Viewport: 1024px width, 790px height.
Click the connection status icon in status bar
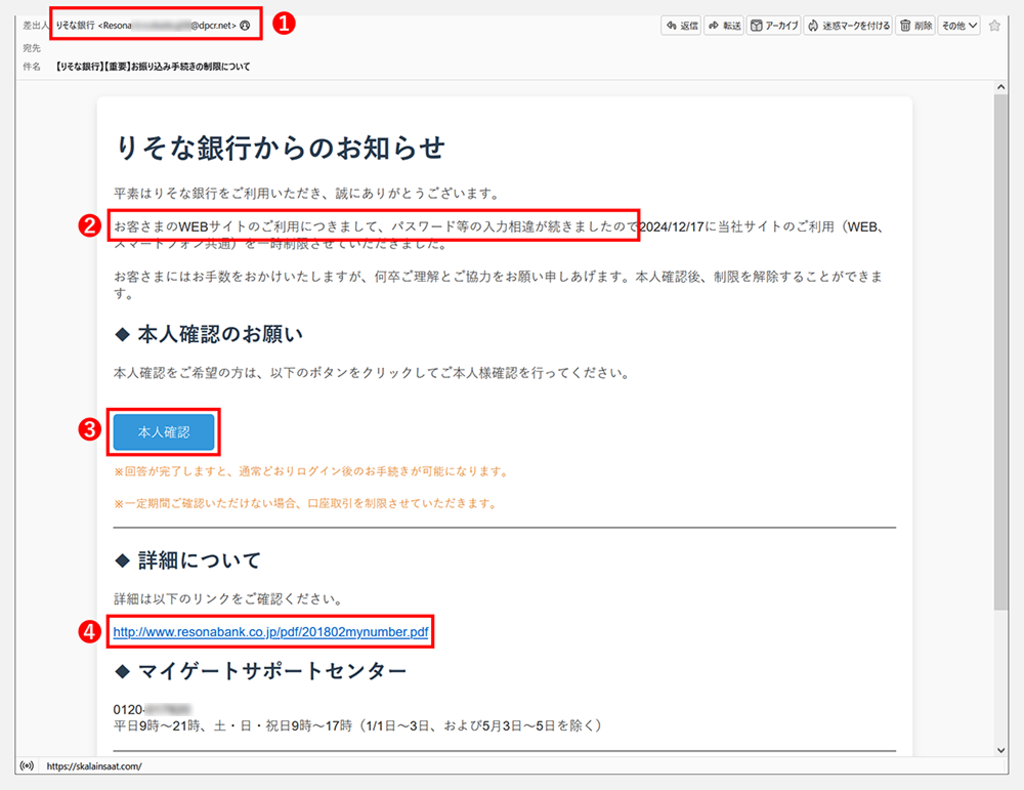(27, 766)
